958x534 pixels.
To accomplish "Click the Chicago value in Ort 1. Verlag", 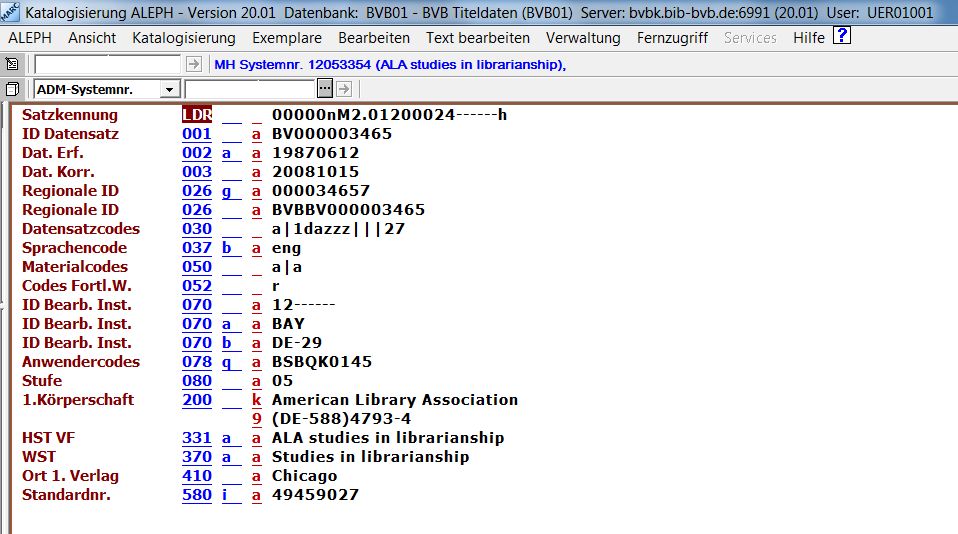I will pos(304,476).
